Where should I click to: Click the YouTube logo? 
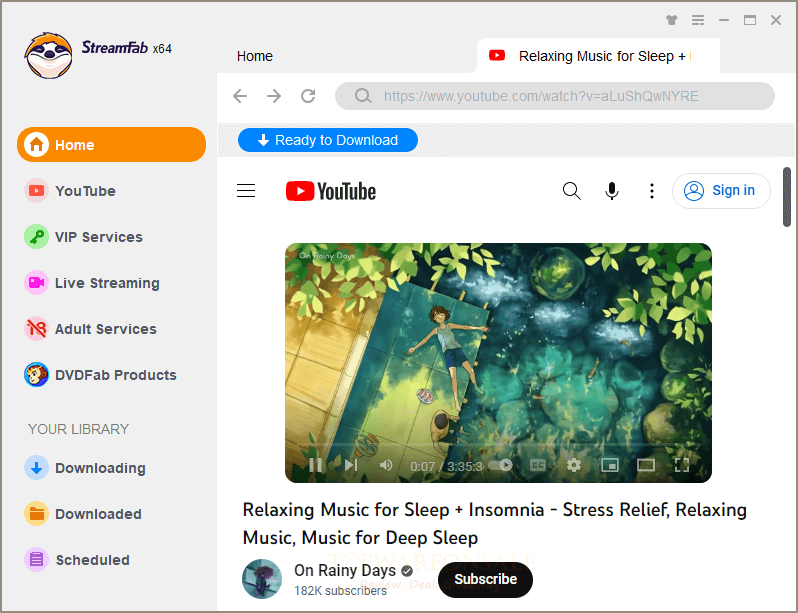click(331, 191)
